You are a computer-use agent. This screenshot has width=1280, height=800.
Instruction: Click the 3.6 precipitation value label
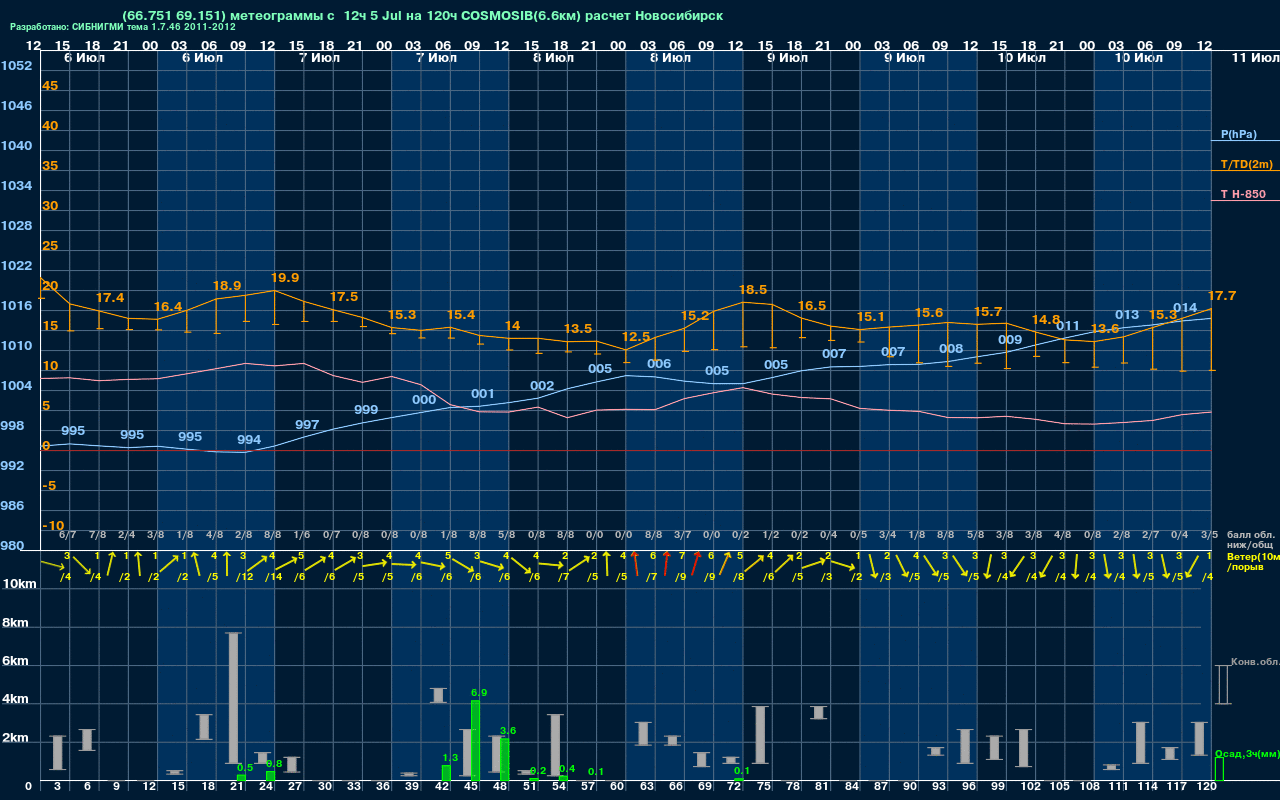click(x=507, y=730)
